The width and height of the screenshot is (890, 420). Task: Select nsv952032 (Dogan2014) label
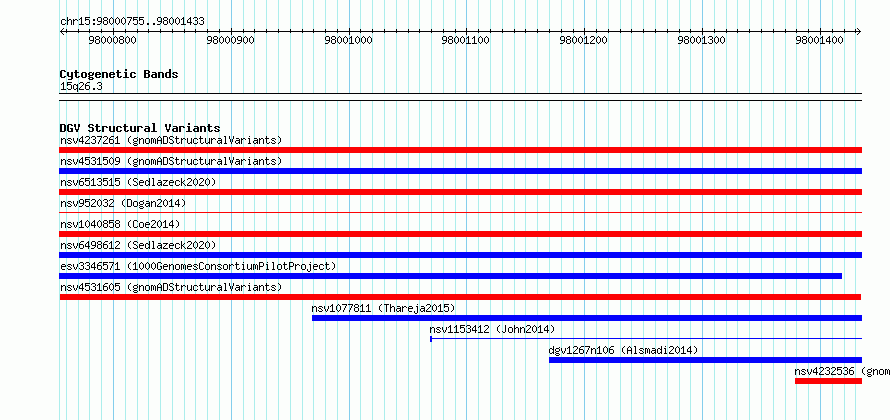[123, 203]
